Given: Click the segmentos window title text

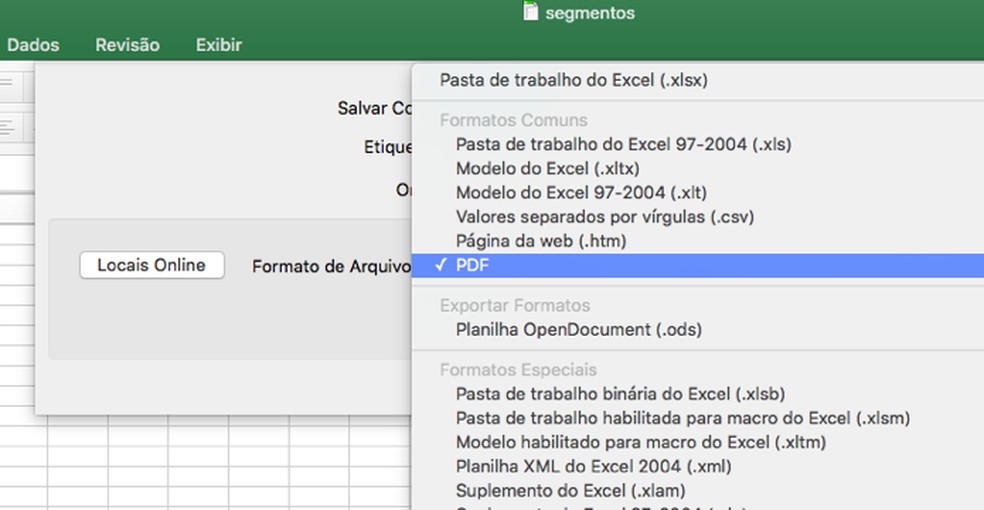Looking at the screenshot, I should click(590, 13).
